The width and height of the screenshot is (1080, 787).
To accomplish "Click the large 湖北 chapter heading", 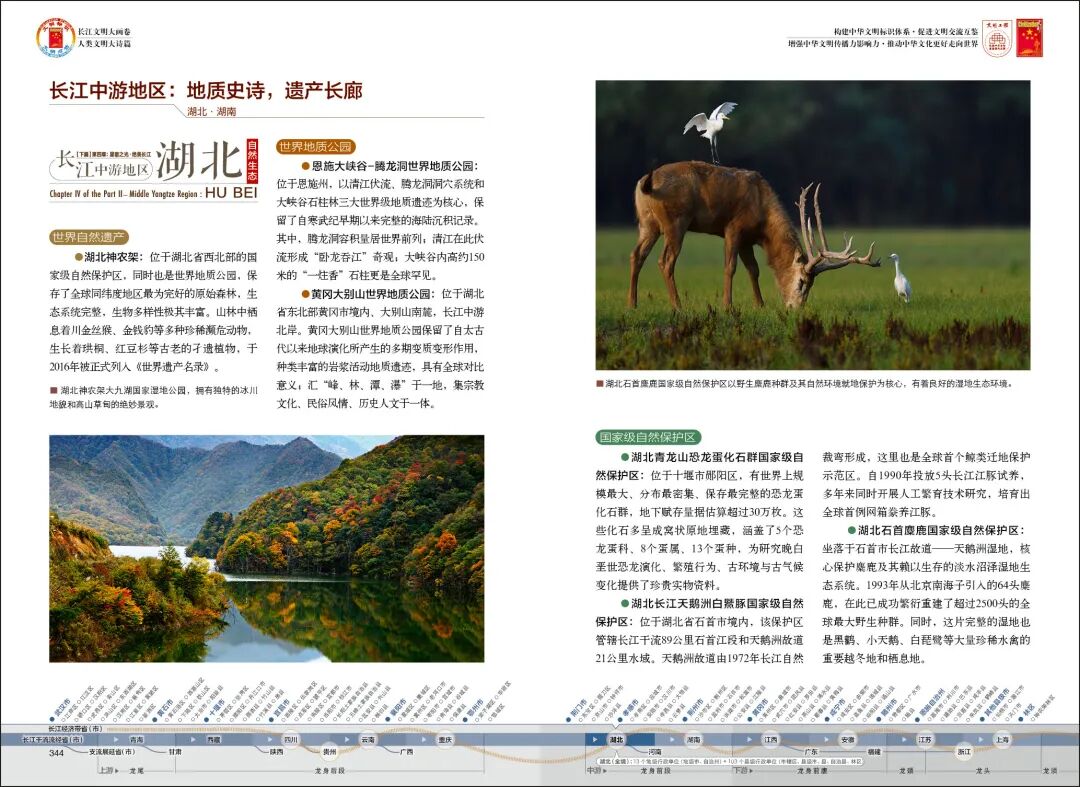I will (x=200, y=160).
